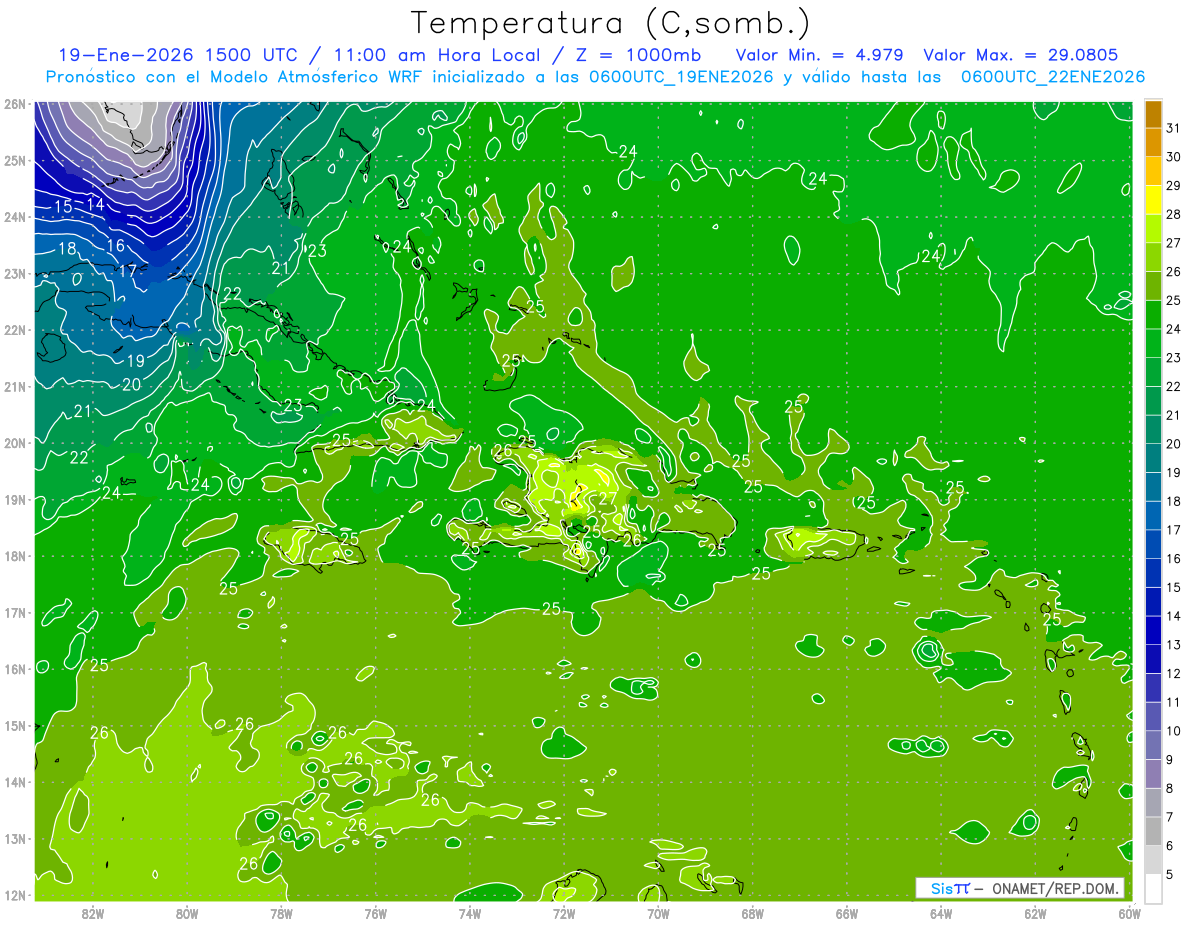This screenshot has width=1200, height=927.
Task: Click latitude axis label '12N'
Action: click(14, 895)
